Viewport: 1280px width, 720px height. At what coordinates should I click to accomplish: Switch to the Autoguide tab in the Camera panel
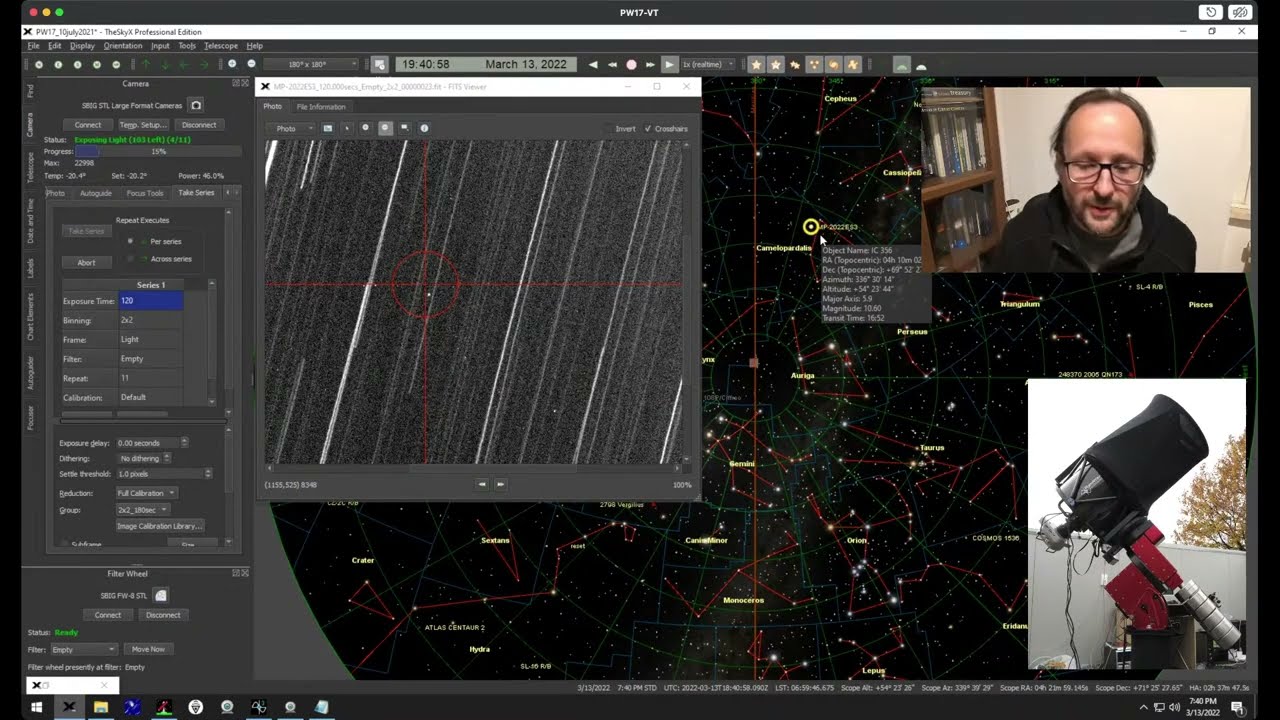96,193
